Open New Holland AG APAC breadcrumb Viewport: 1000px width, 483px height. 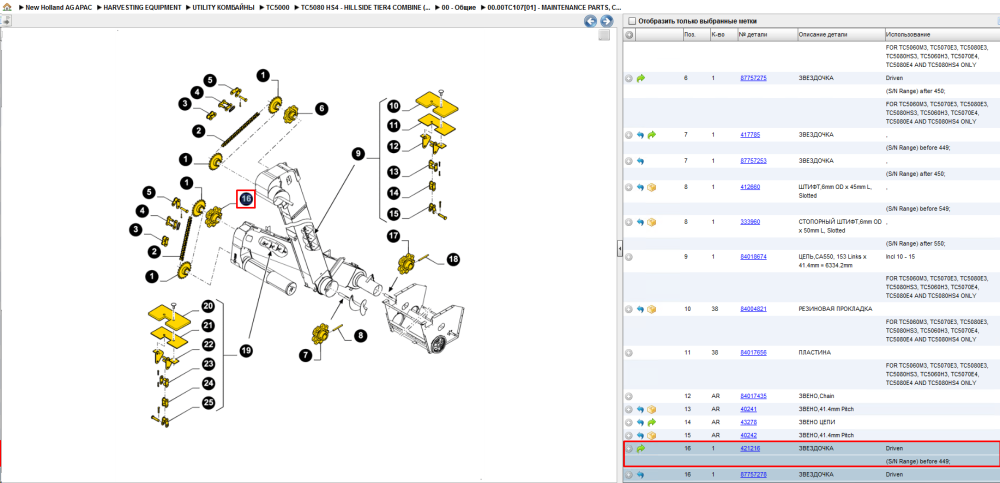point(57,7)
